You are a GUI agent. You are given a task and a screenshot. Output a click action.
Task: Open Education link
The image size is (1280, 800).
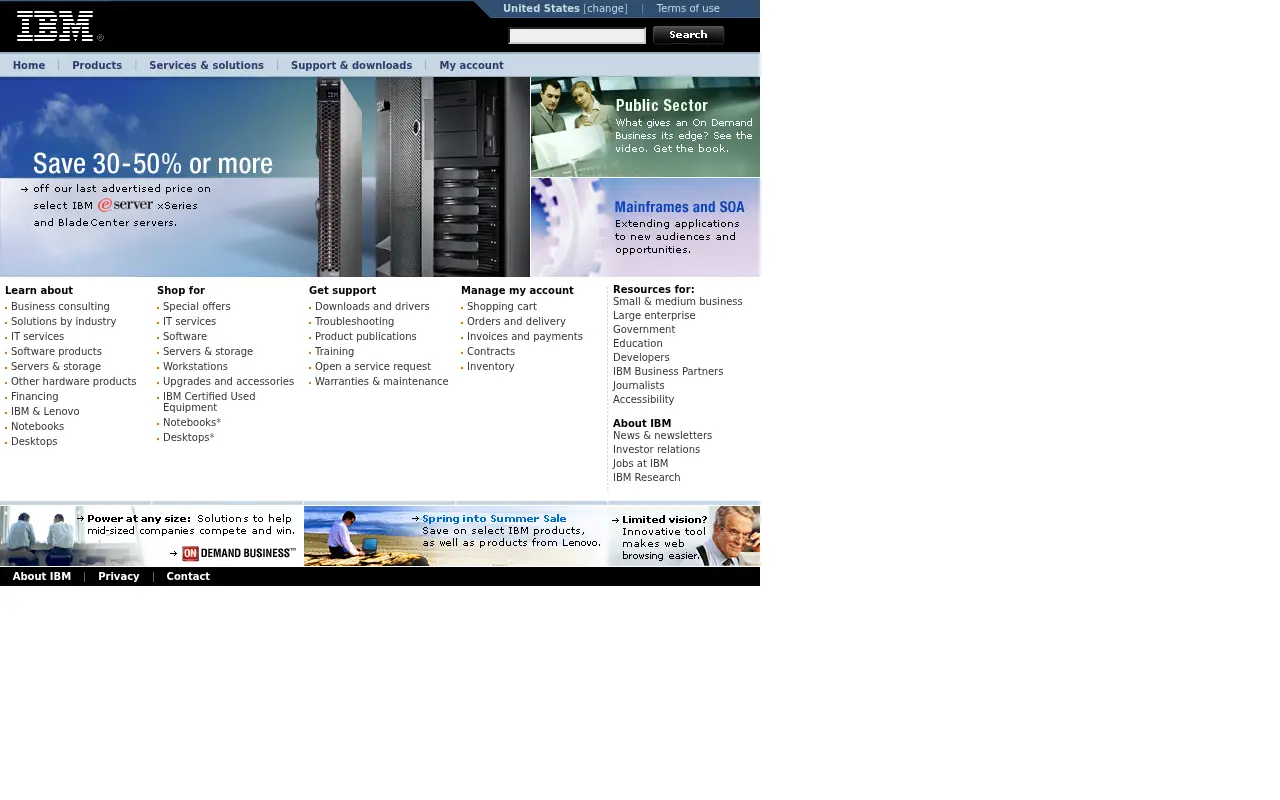point(638,344)
